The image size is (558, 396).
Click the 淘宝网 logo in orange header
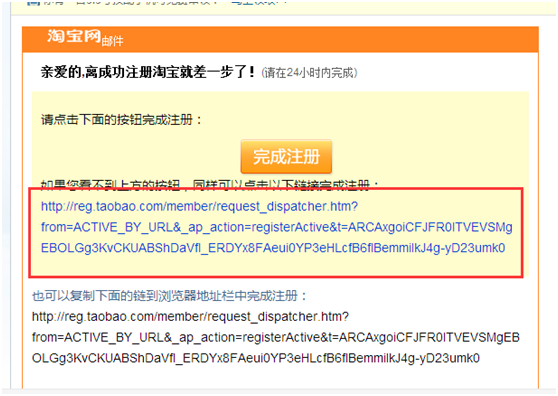click(74, 36)
